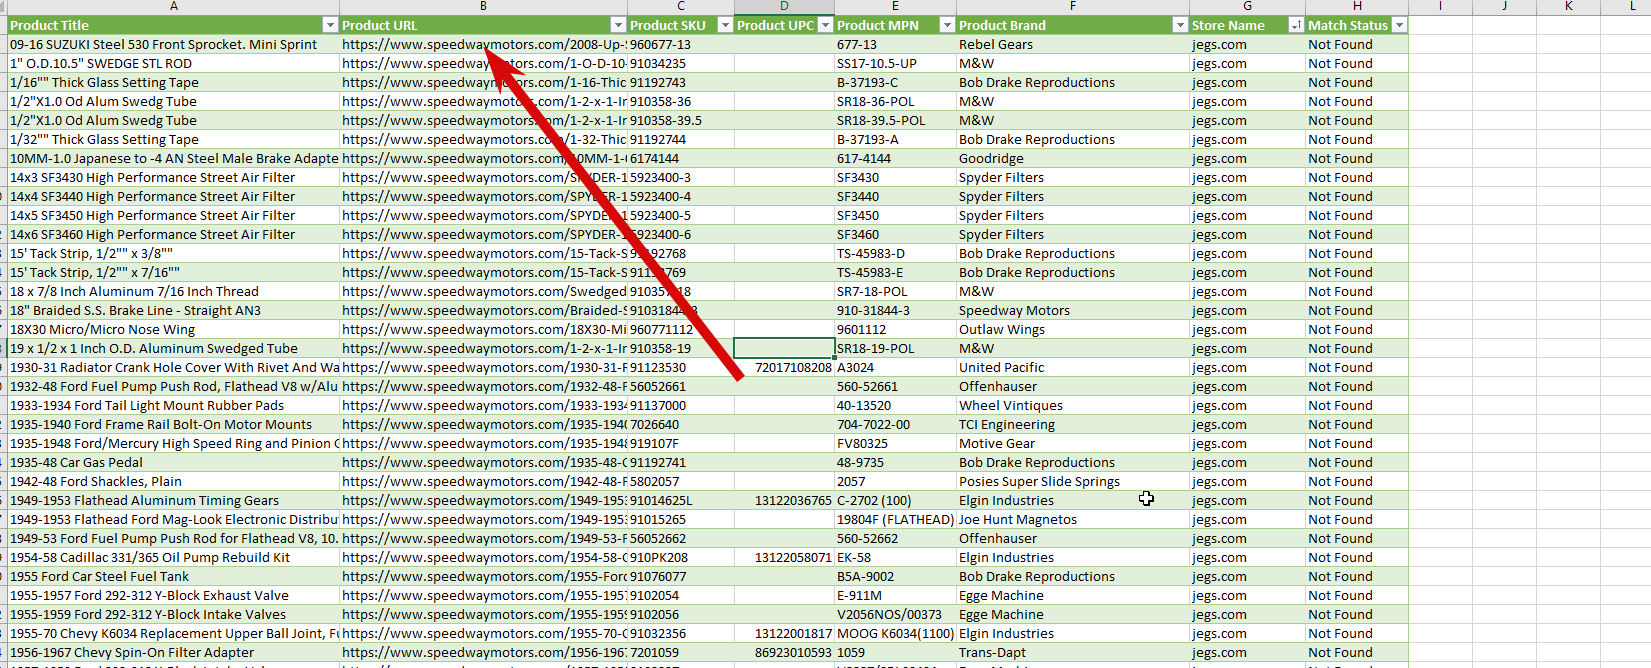Image resolution: width=1651 pixels, height=668 pixels.
Task: Select column G header
Action: (x=1247, y=6)
